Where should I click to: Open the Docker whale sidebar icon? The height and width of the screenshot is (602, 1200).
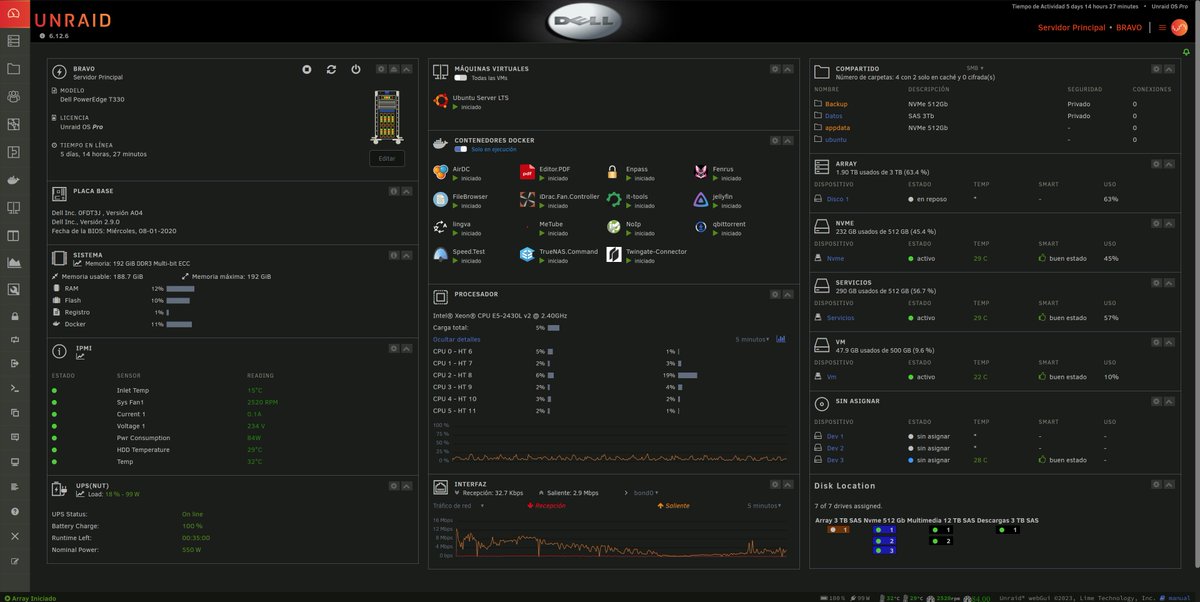[14, 180]
